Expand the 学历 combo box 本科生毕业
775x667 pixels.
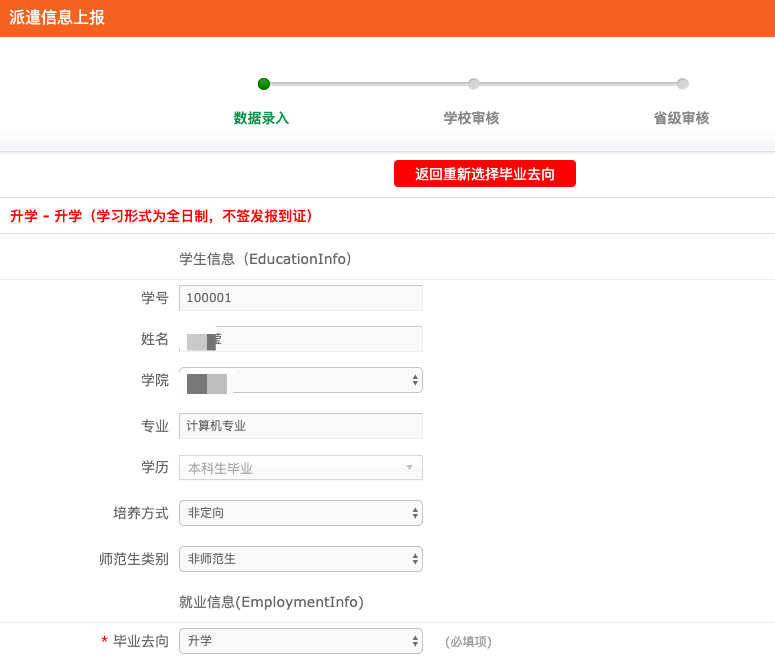[300, 468]
